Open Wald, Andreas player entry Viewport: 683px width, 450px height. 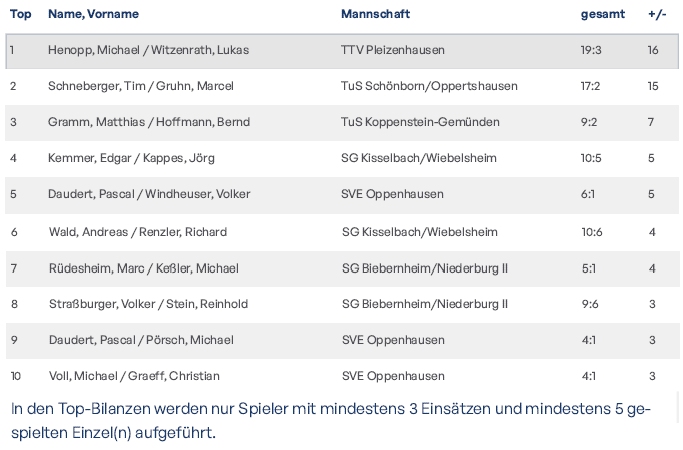coord(87,232)
